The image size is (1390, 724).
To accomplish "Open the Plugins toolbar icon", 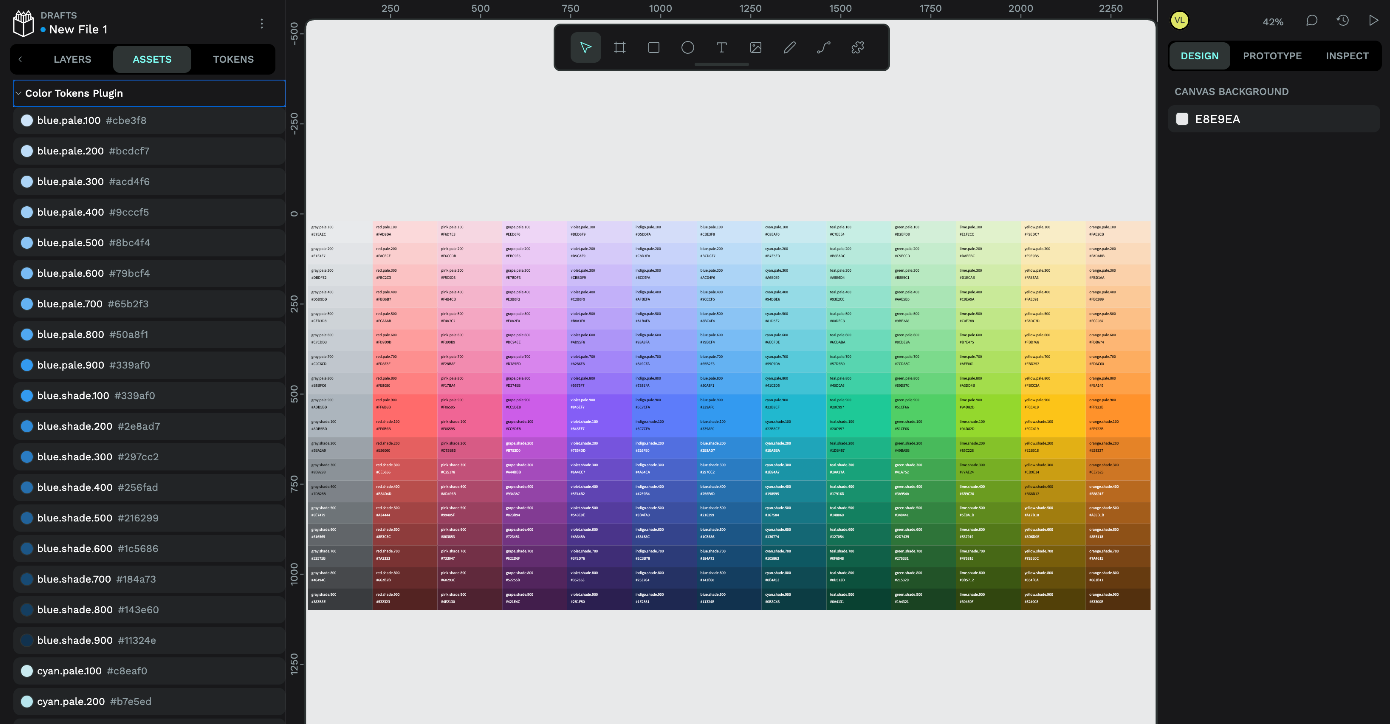I will tap(858, 47).
